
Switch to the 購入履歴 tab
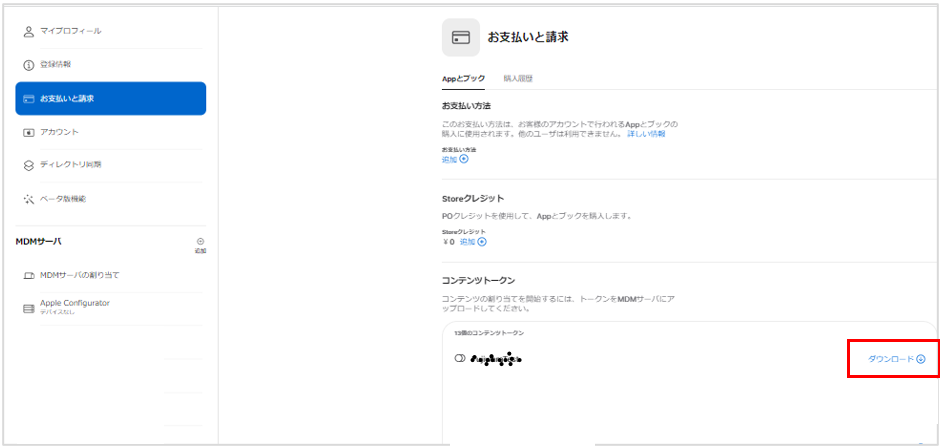click(x=518, y=79)
